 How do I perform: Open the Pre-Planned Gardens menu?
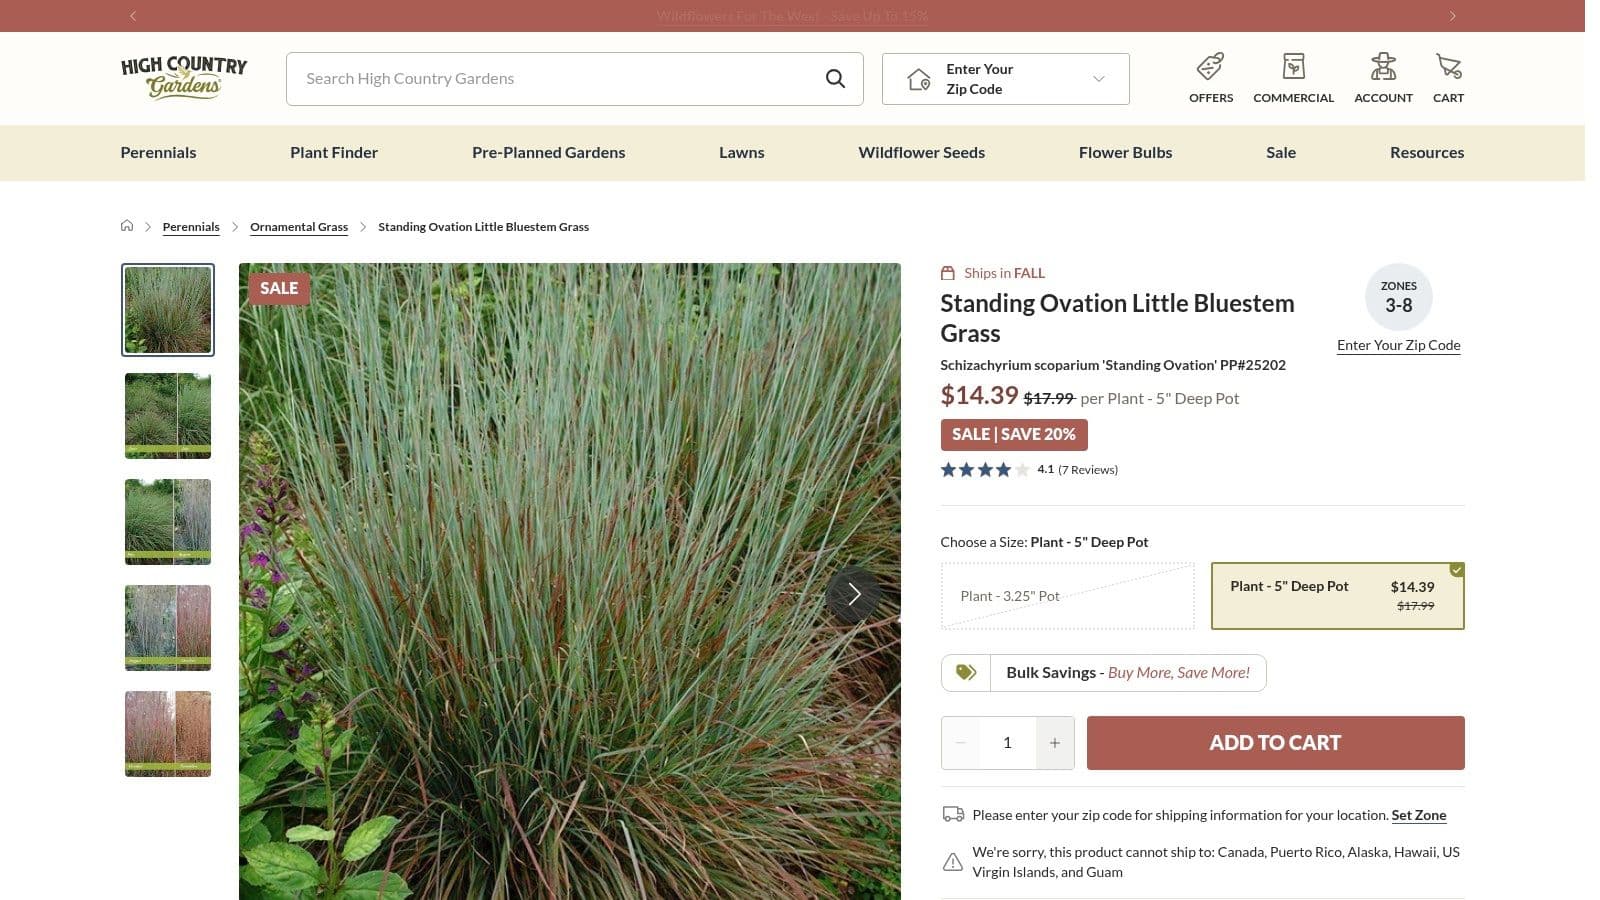click(548, 153)
